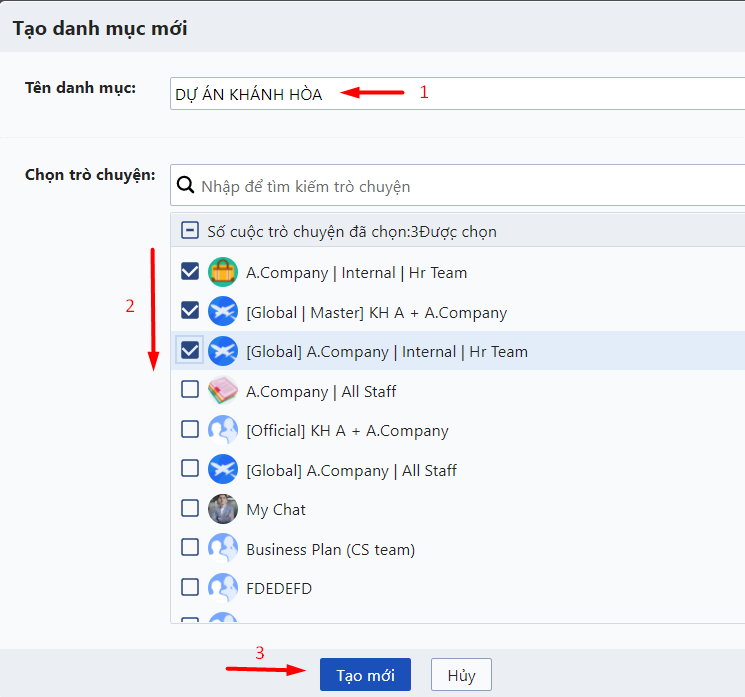
Task: Toggle the select-all checkbox in header row
Action: tap(190, 231)
